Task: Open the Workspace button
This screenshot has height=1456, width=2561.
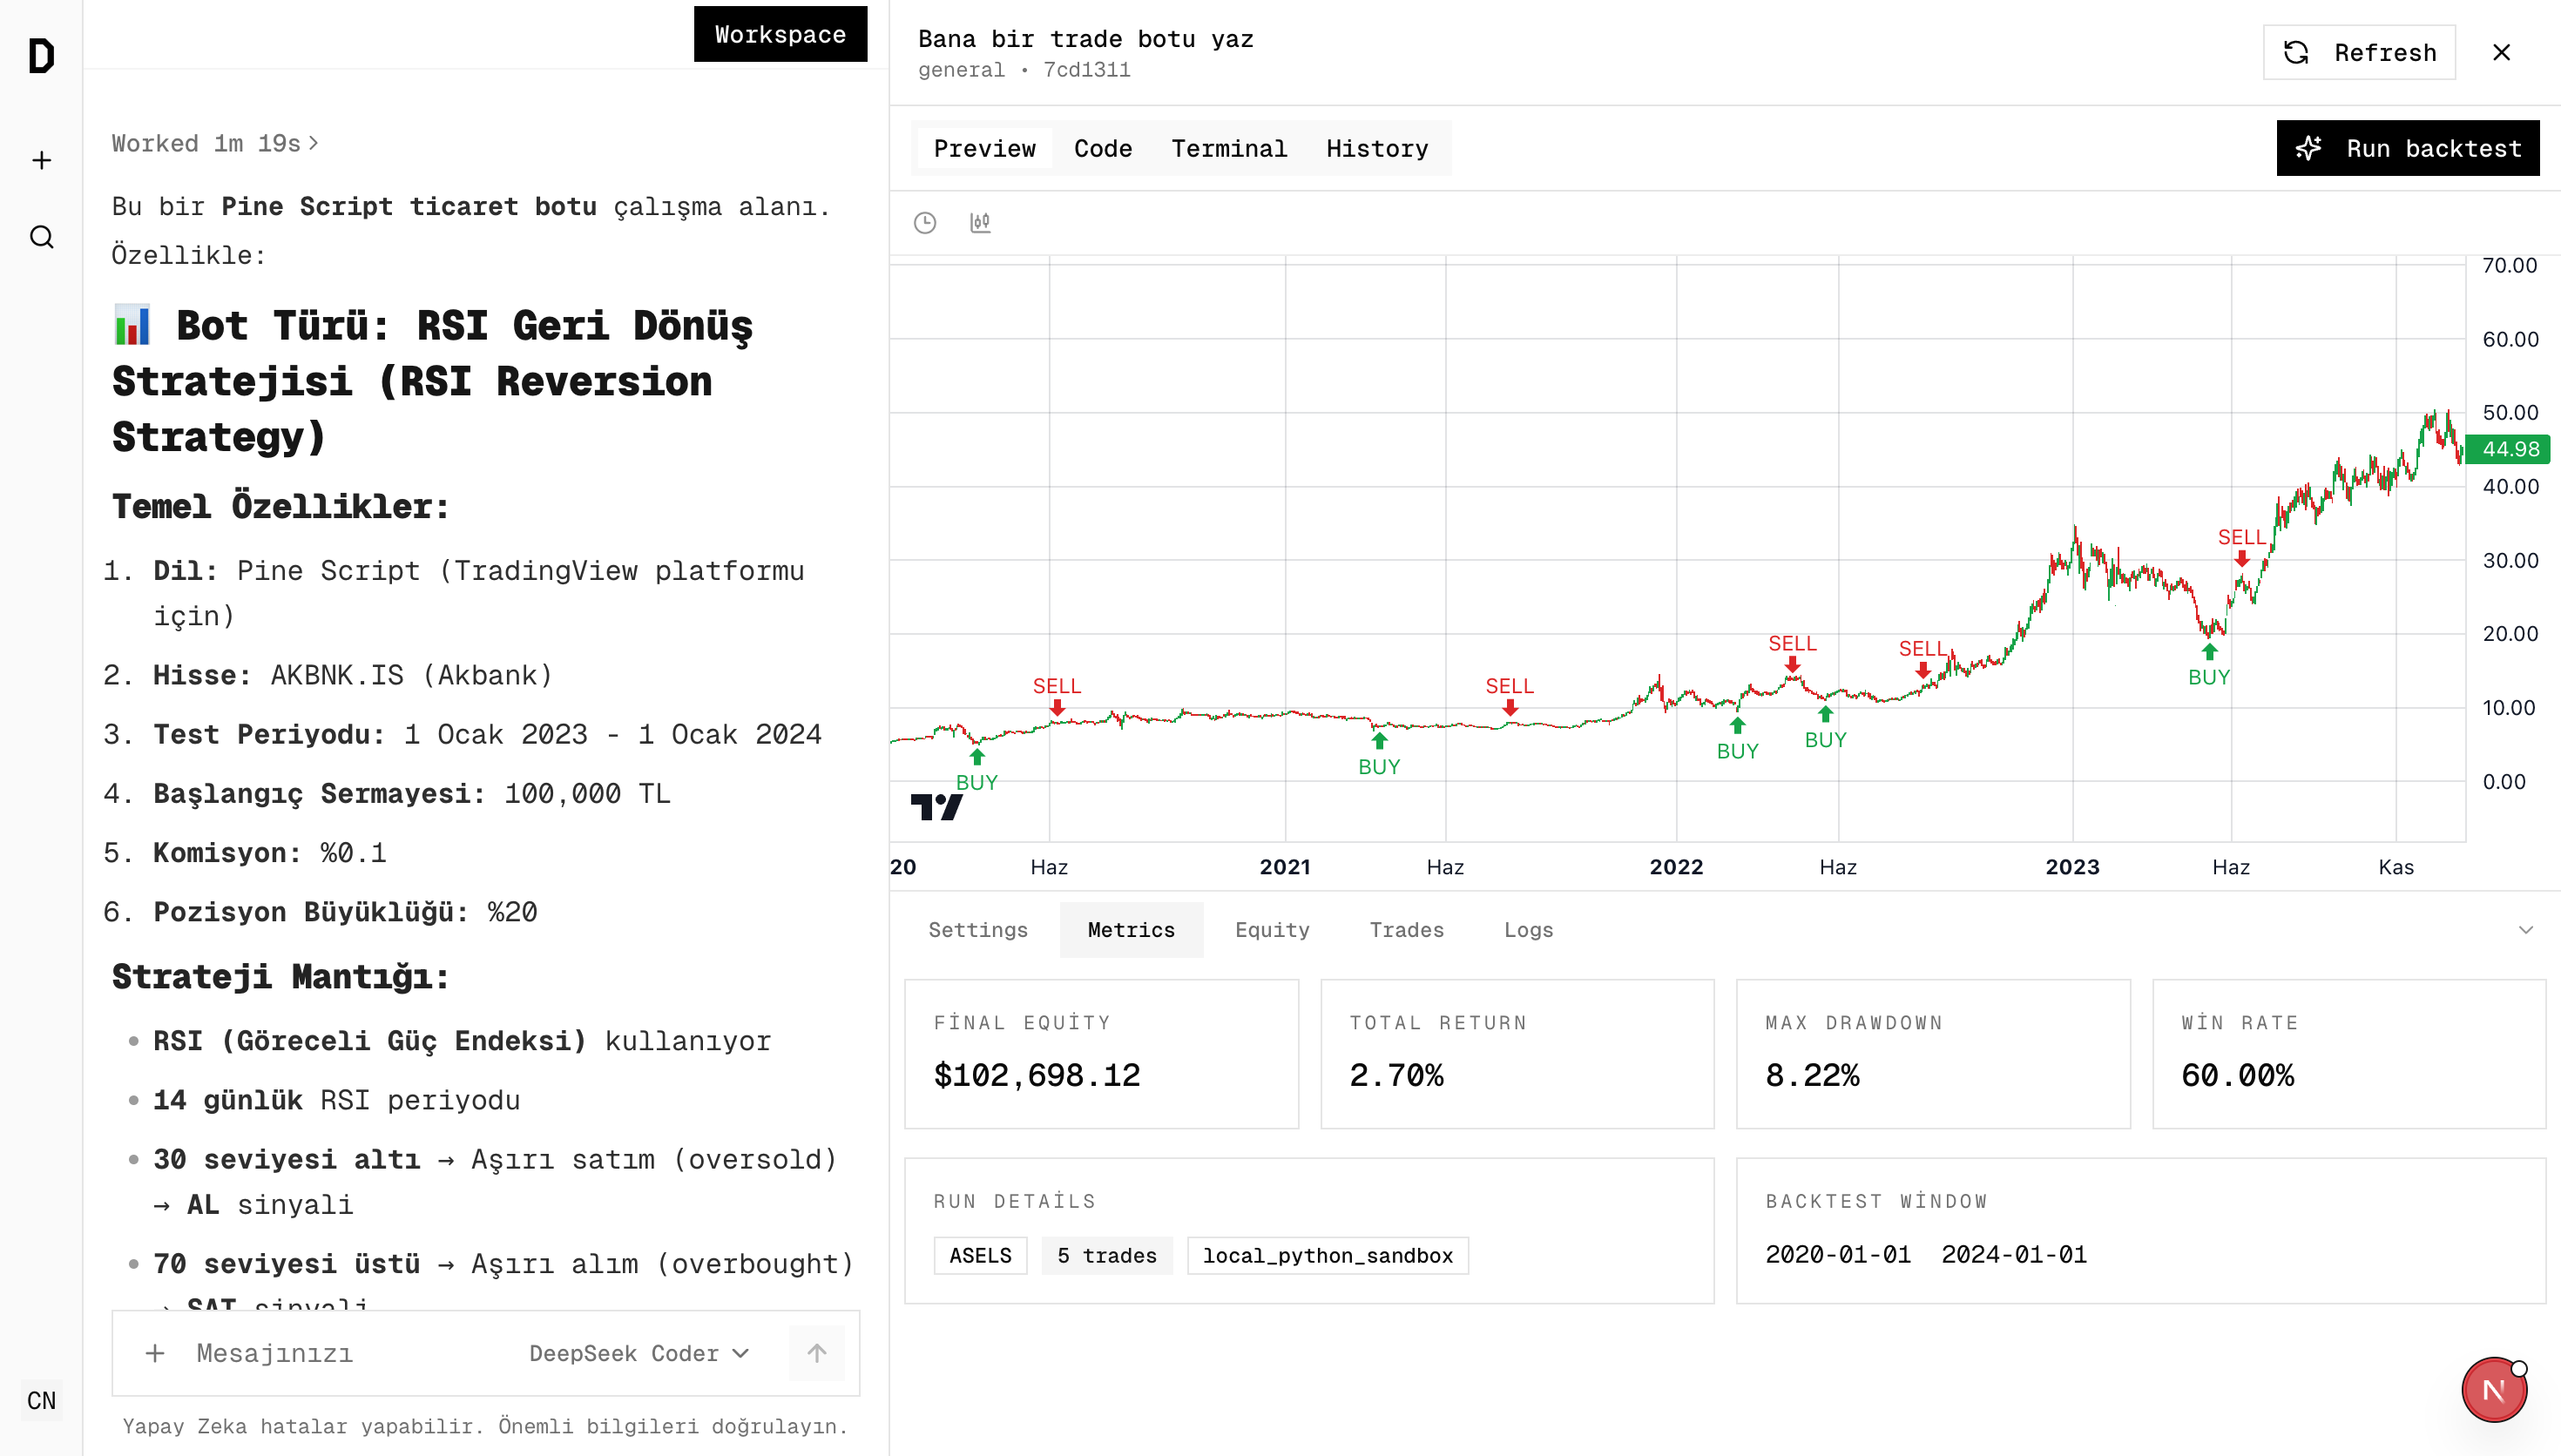Action: tap(780, 35)
